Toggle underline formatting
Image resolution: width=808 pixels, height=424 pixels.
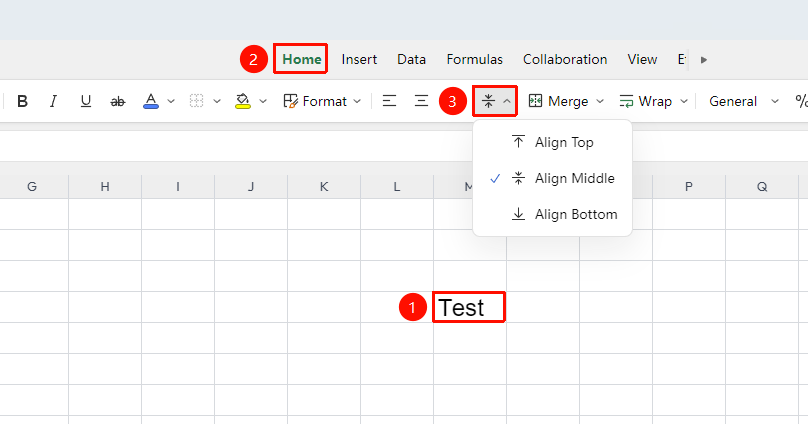(x=86, y=101)
